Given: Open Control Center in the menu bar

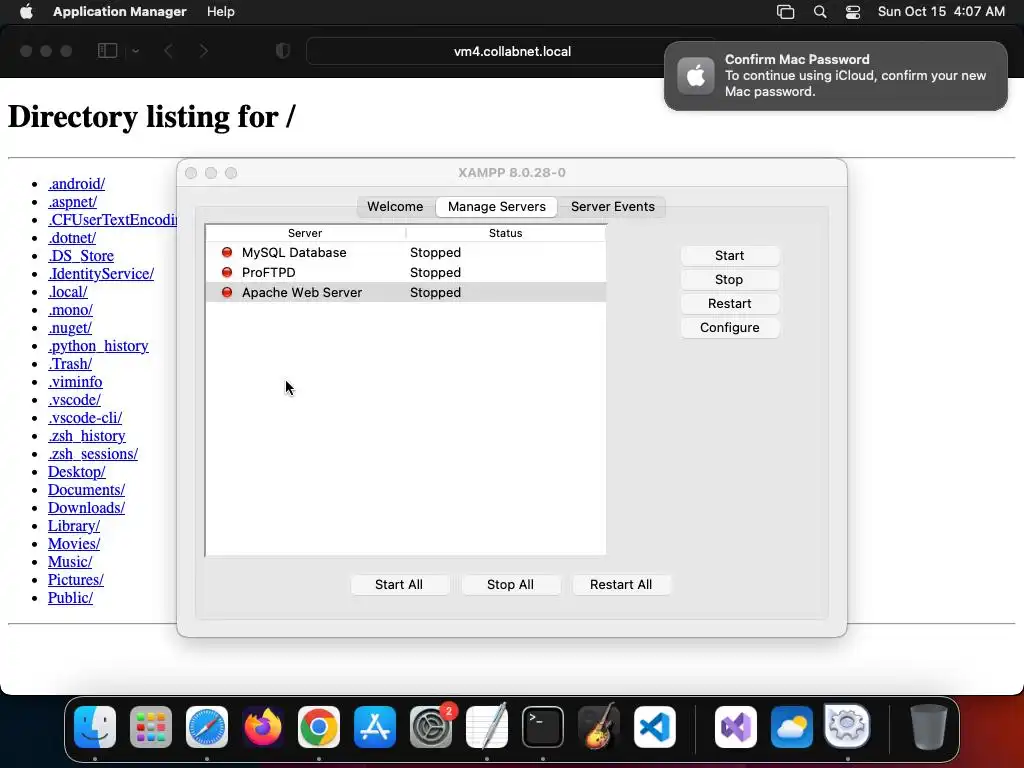Looking at the screenshot, I should point(853,12).
